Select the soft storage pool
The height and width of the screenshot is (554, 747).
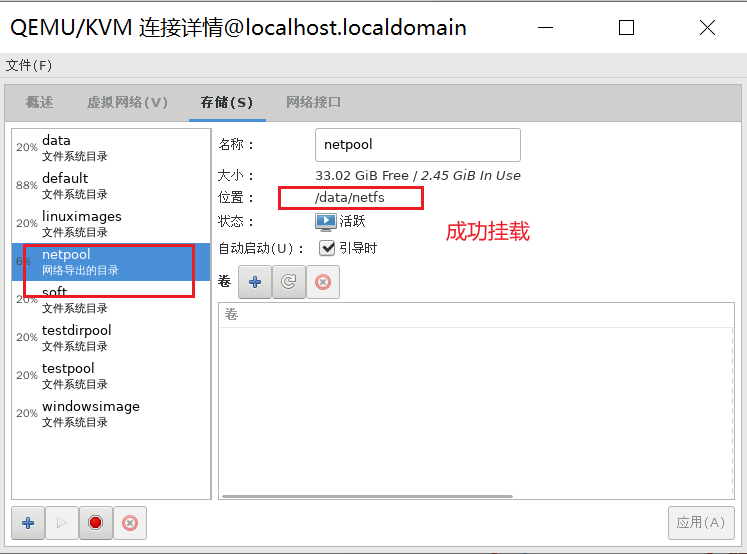[111, 300]
